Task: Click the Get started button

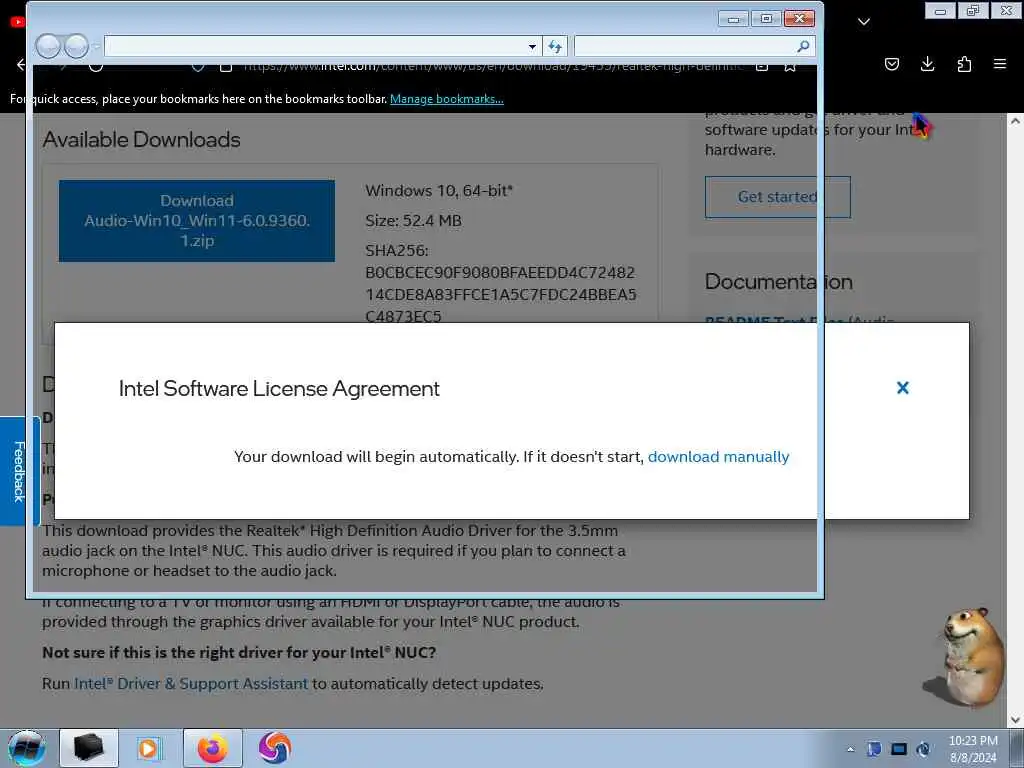Action: click(777, 197)
